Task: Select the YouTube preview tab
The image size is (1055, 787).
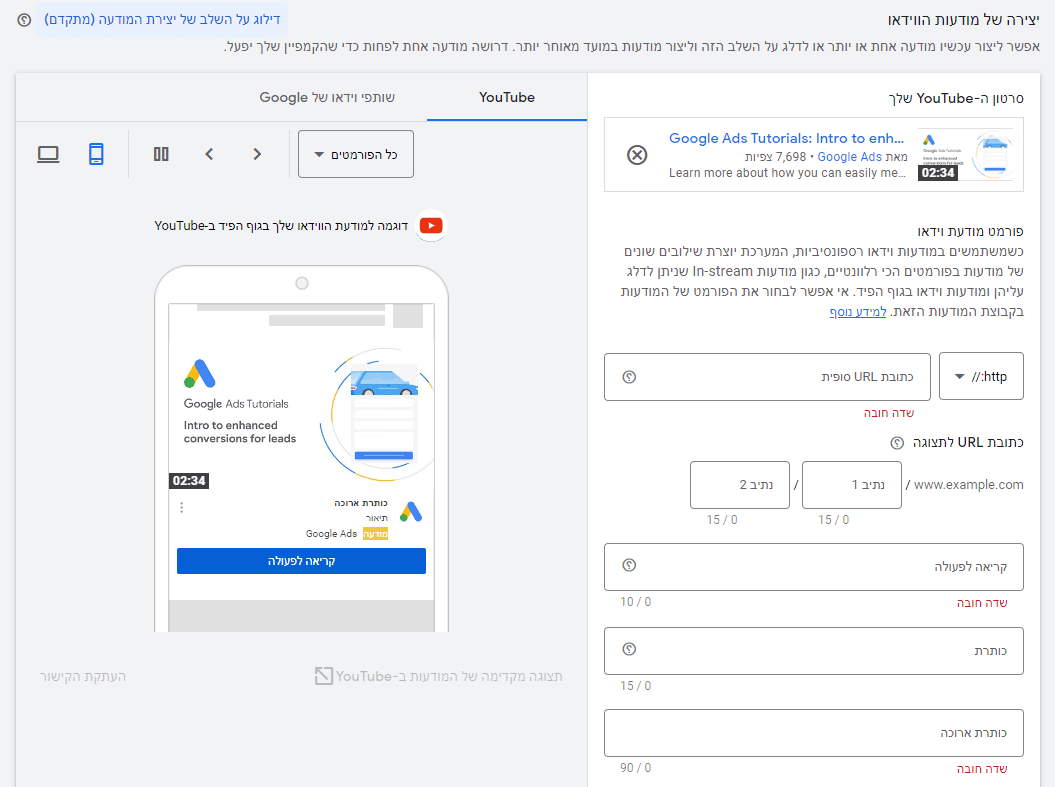Action: 507,98
